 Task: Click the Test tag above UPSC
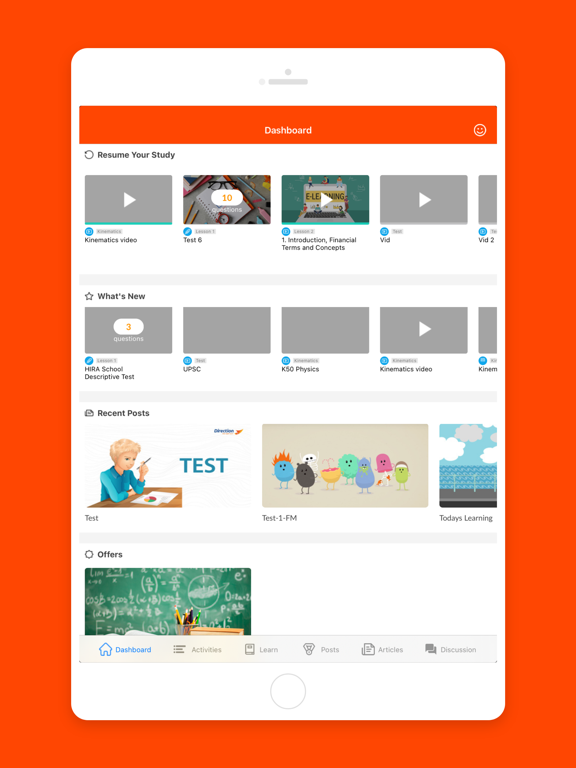click(x=200, y=360)
